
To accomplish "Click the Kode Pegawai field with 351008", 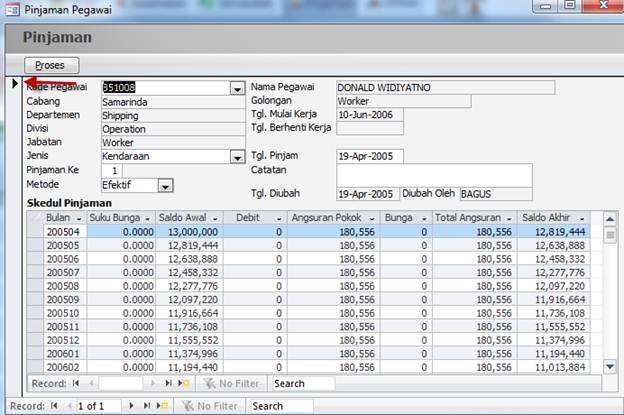I will tap(166, 88).
